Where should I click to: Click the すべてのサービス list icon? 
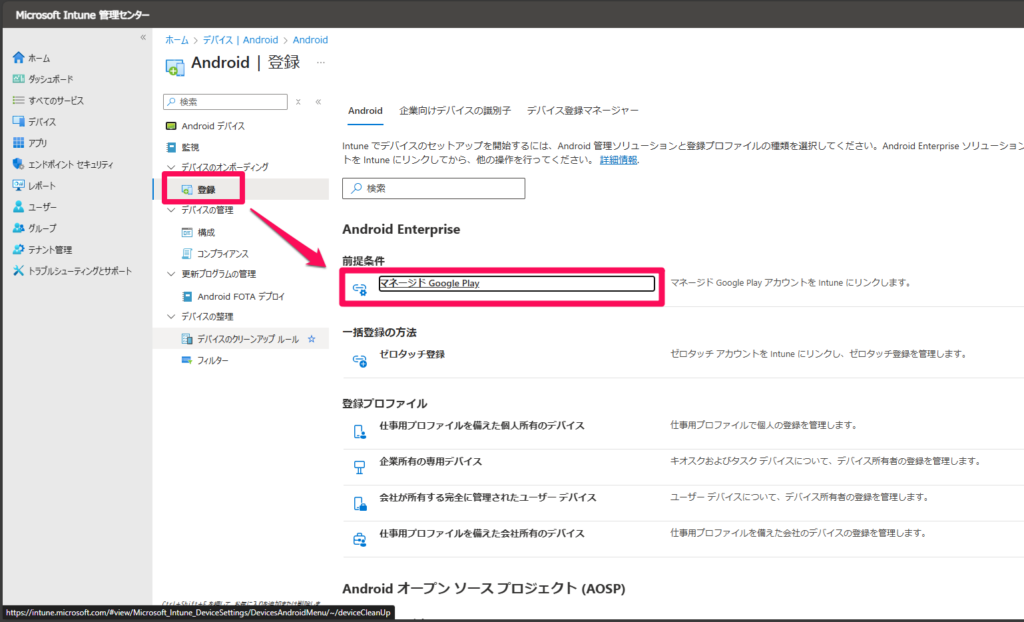tap(18, 101)
